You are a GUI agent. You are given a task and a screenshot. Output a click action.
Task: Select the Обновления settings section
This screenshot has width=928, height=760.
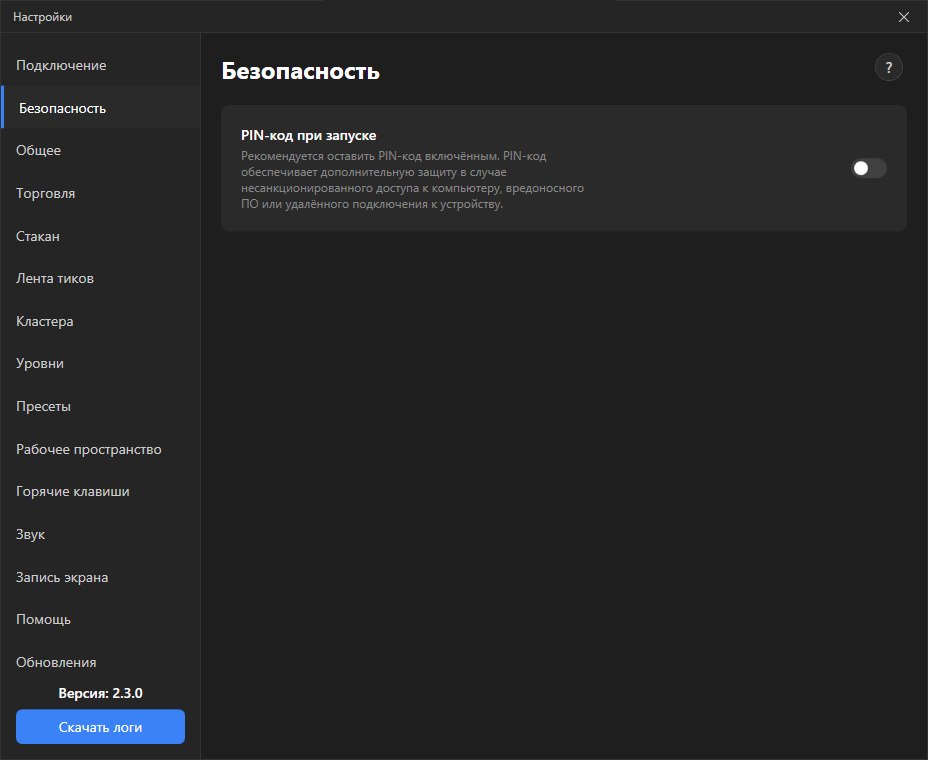(x=101, y=662)
